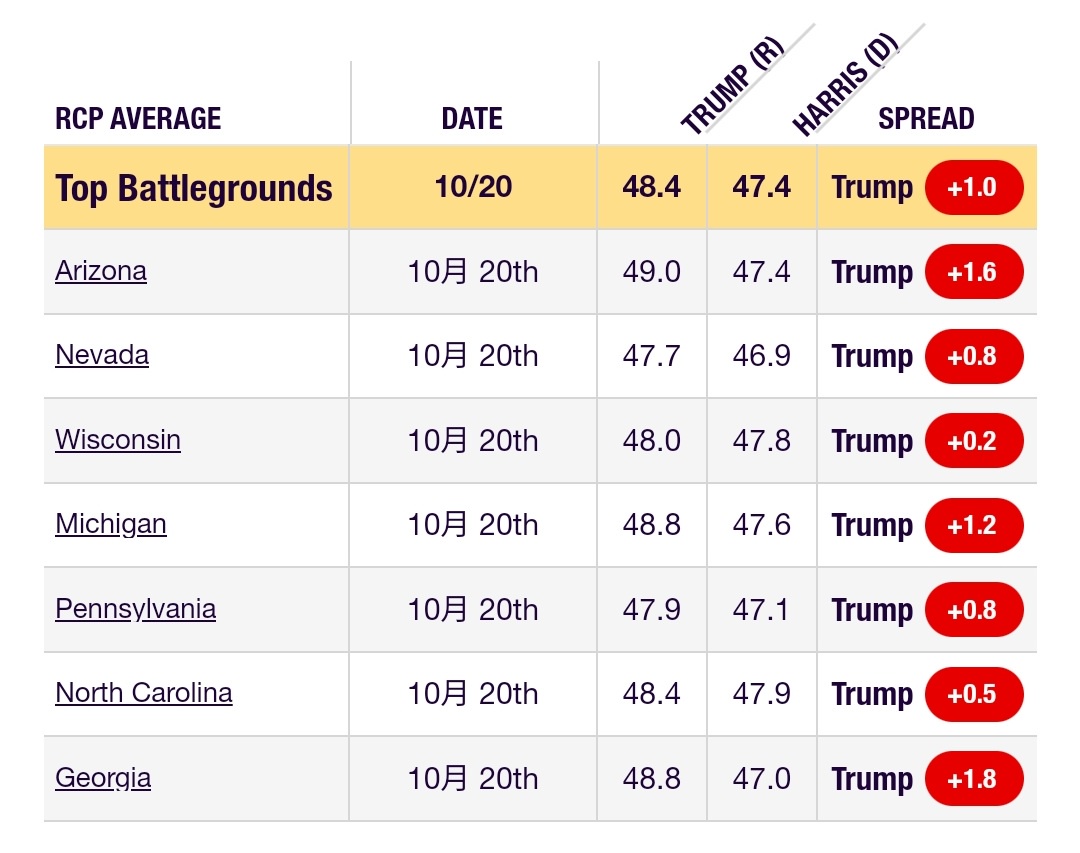The image size is (1080, 853).
Task: Open the Michigan polling link
Action: pos(111,524)
